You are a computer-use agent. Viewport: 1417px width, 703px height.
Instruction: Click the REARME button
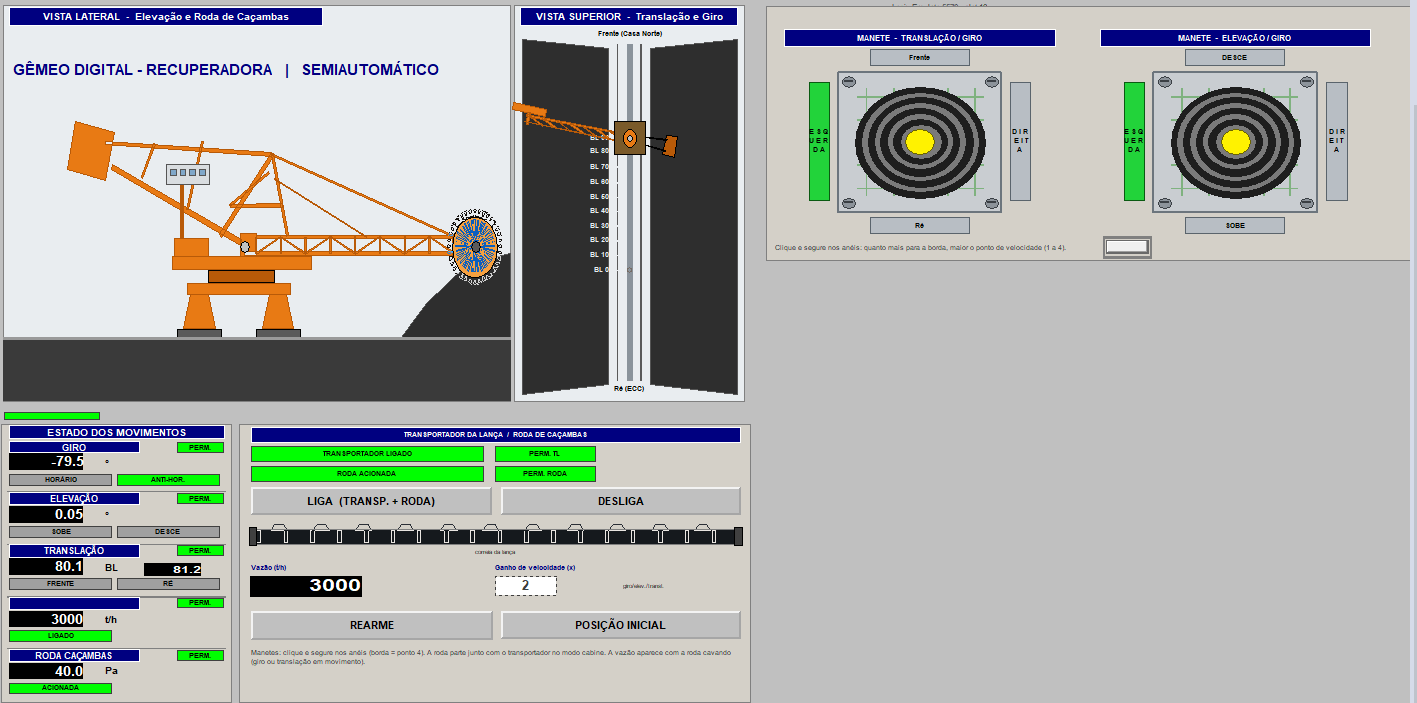(x=371, y=625)
